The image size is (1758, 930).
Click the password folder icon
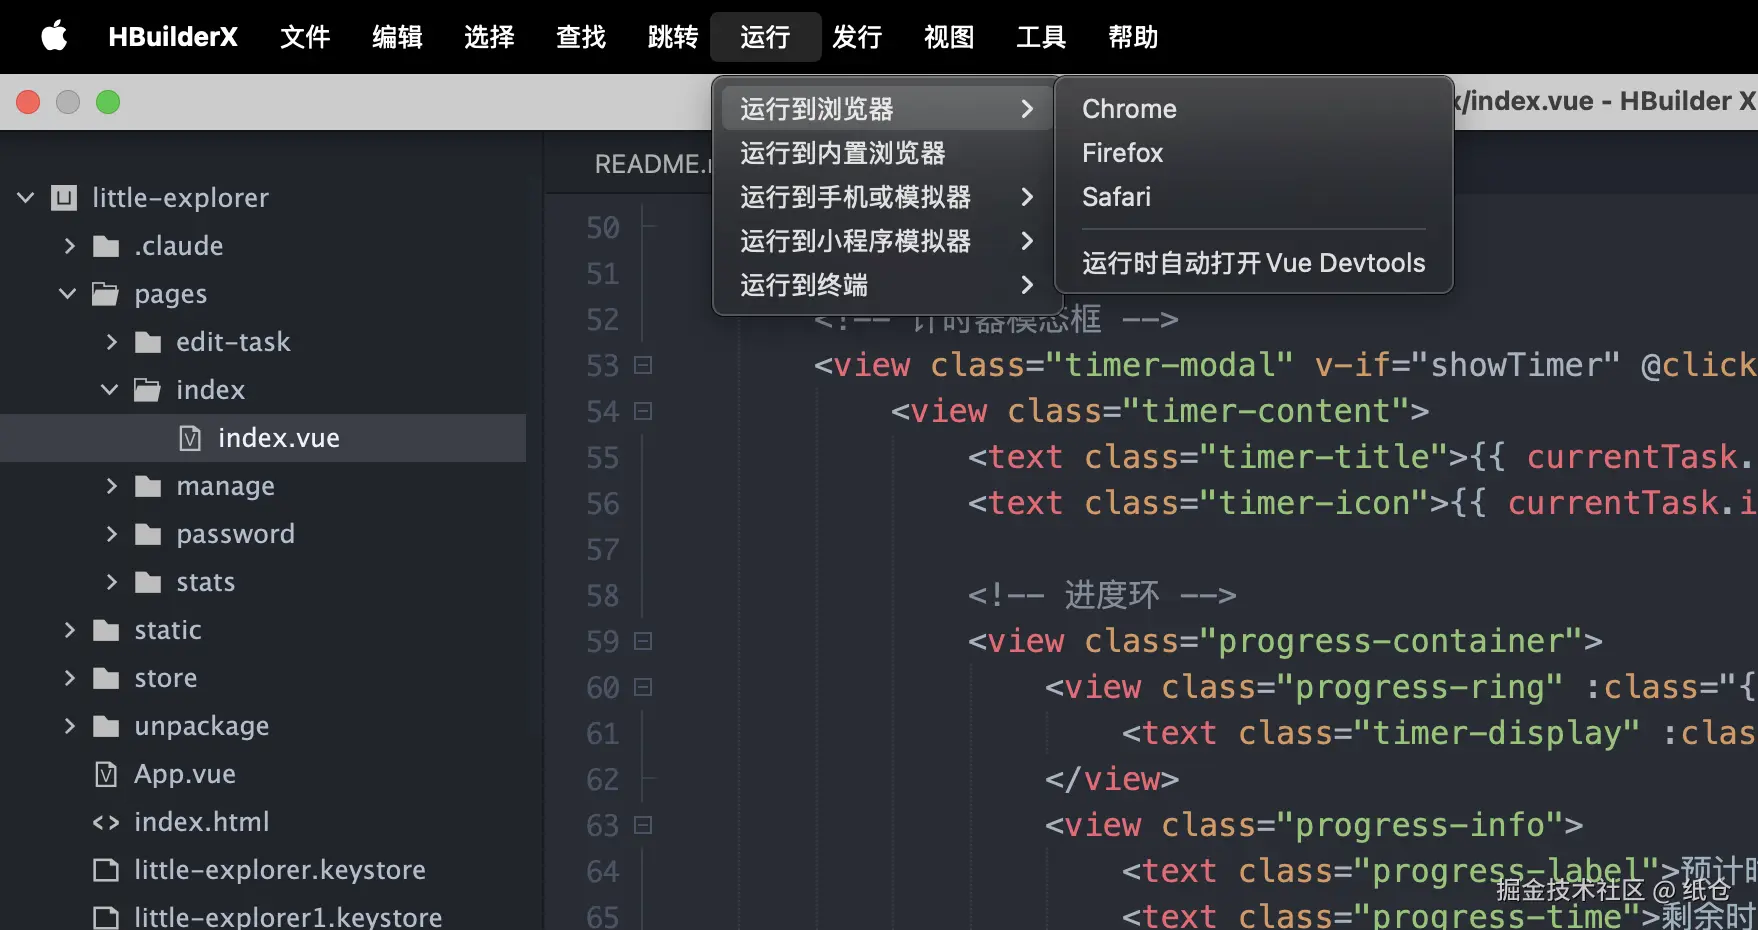coord(148,534)
